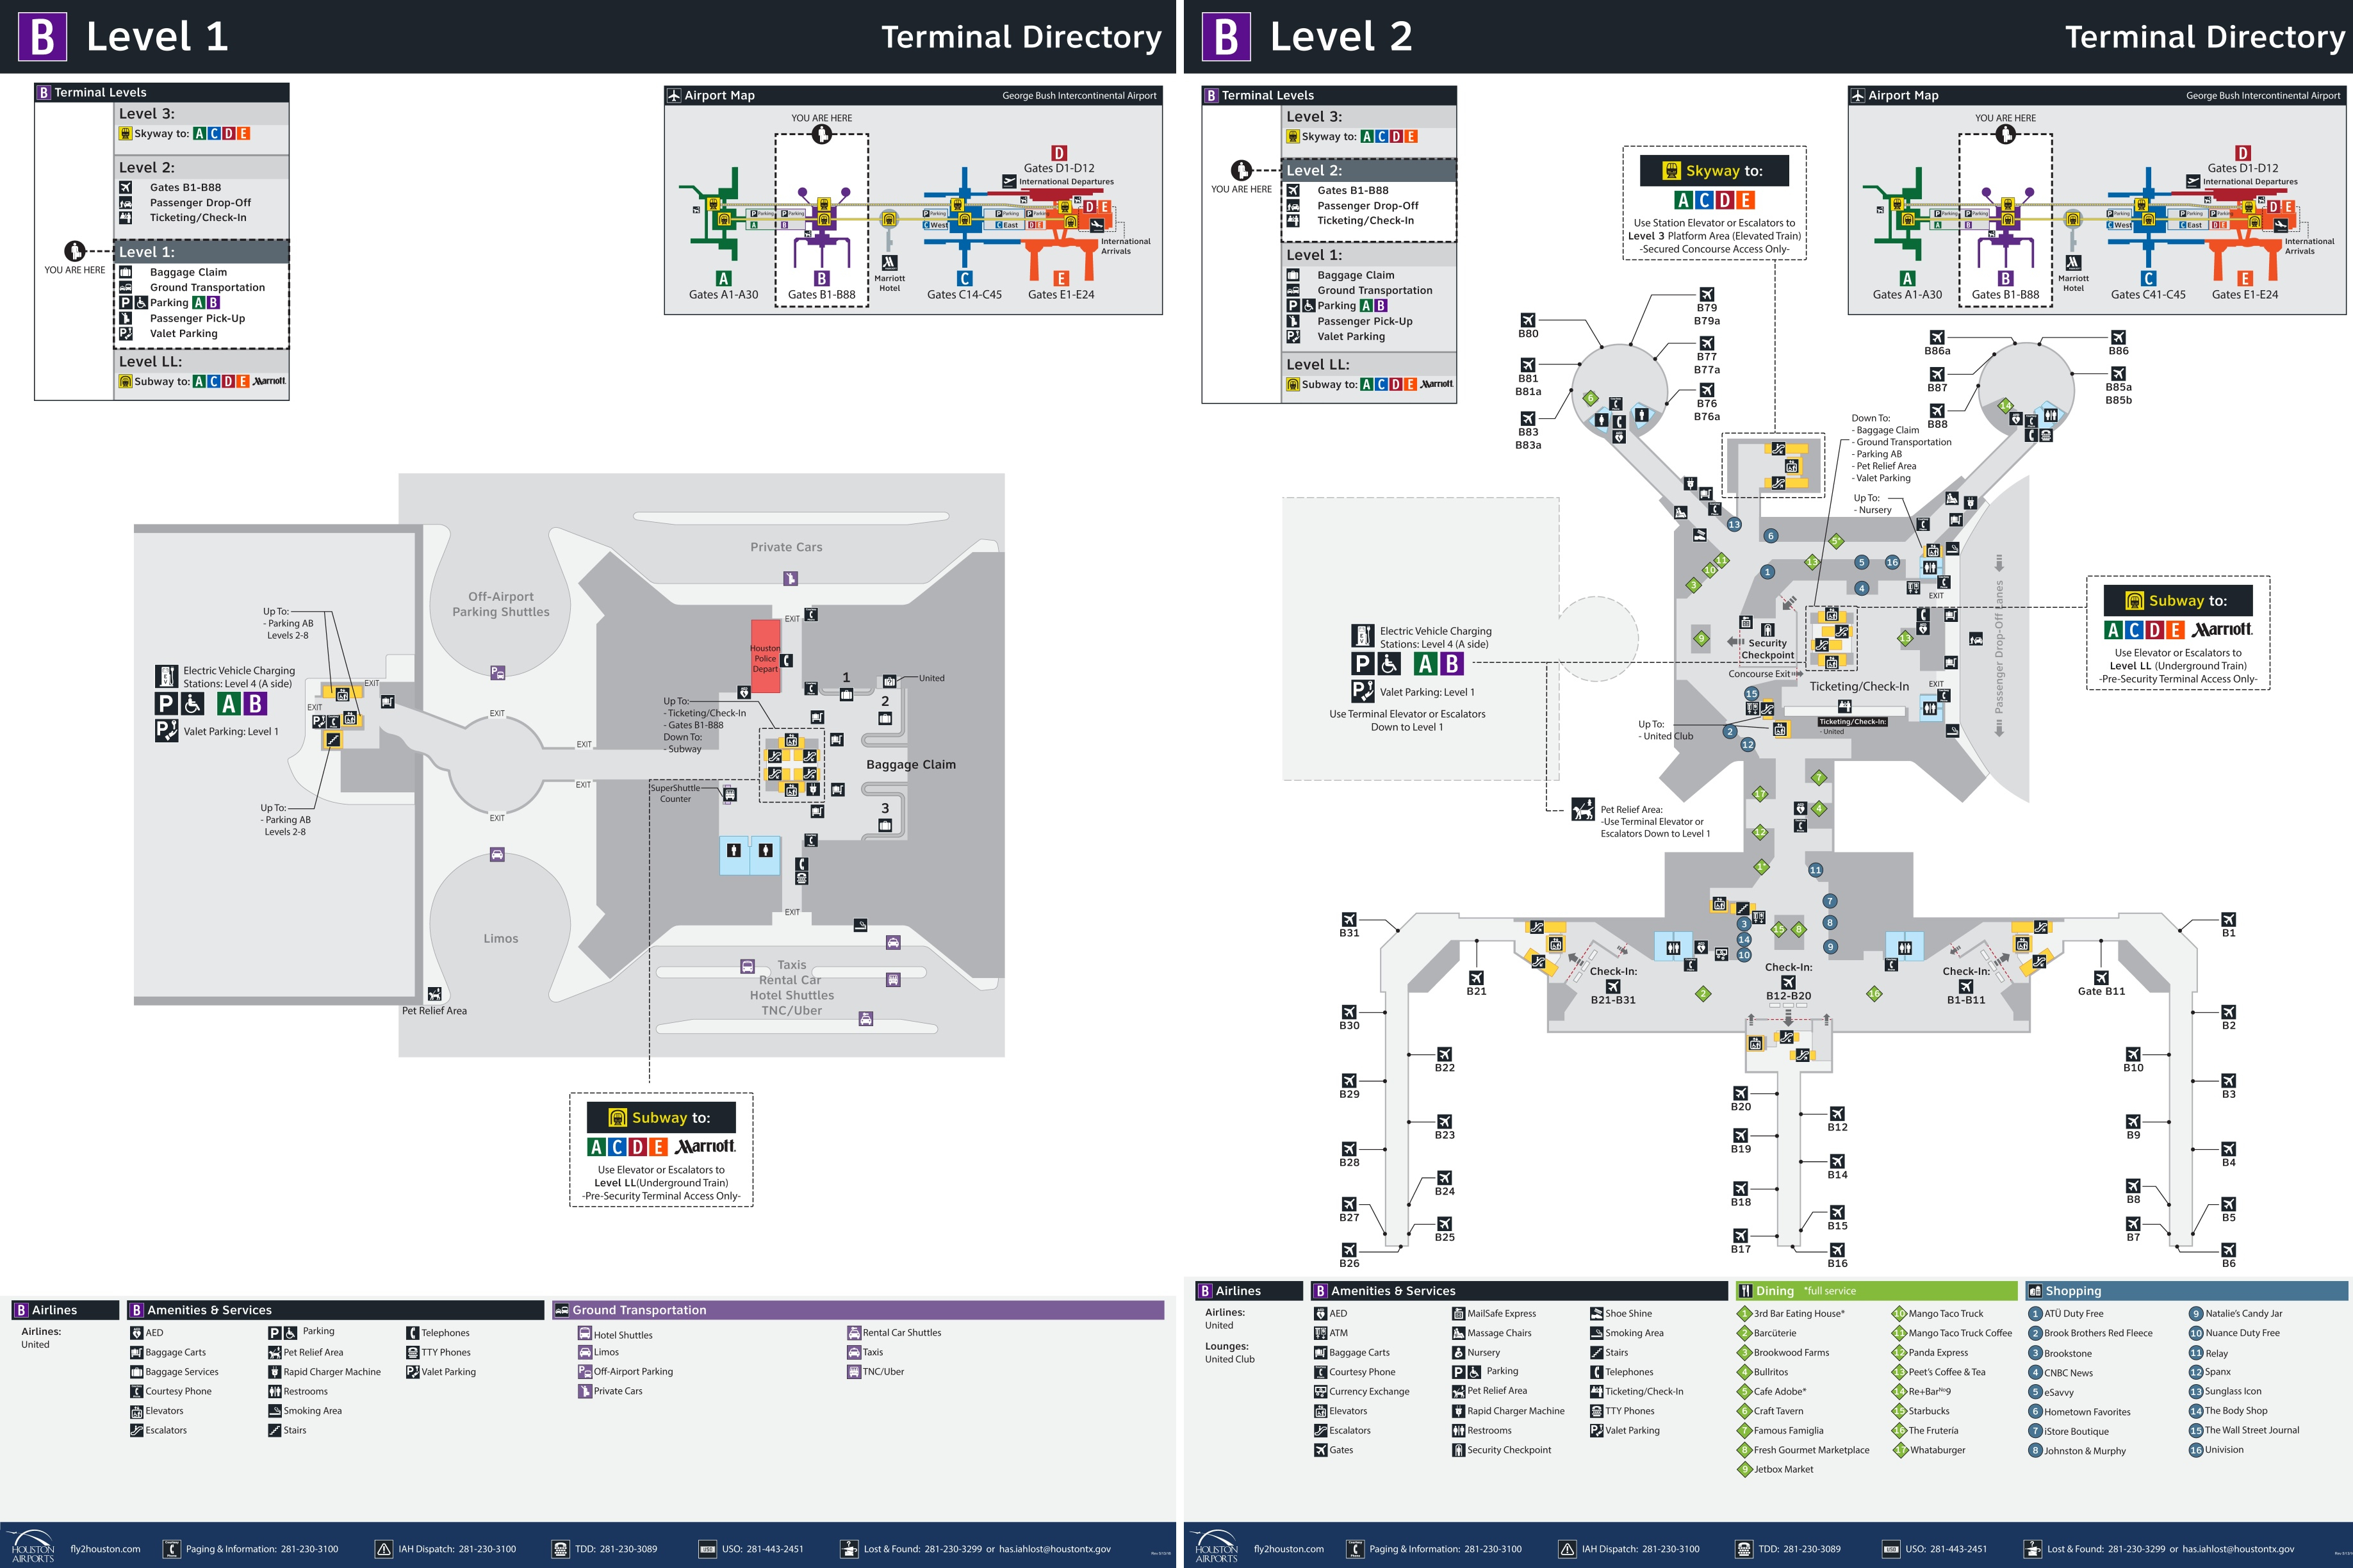Click the Shoe Shine legend icon
The image size is (2353, 1568).
pyautogui.click(x=1596, y=1314)
